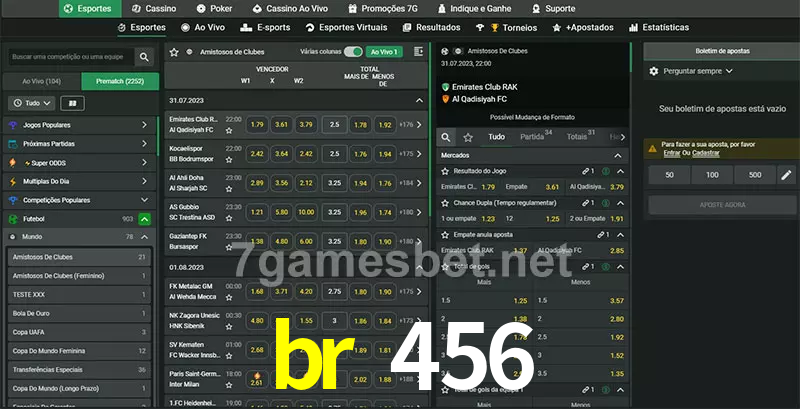Go to Promoções 7G
Viewport: 800px width, 409px height.
(383, 9)
